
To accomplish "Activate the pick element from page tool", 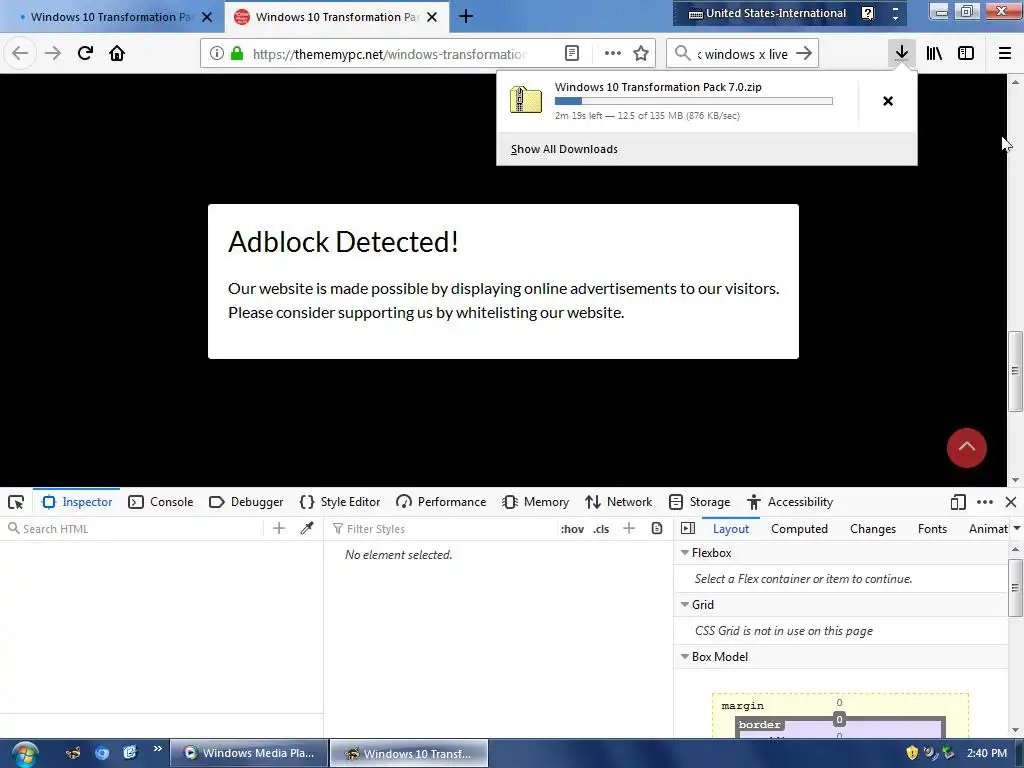I will coord(16,502).
